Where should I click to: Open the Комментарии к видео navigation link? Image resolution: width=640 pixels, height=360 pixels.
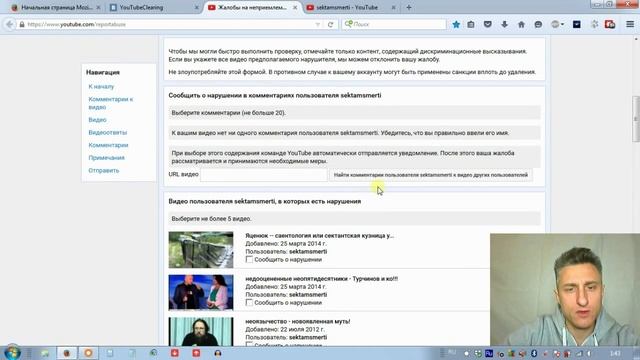(x=111, y=103)
